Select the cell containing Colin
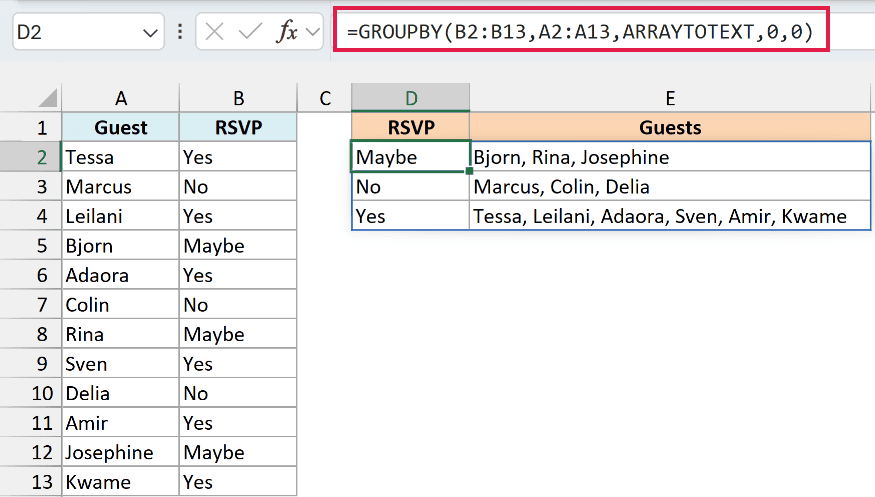 click(x=121, y=305)
